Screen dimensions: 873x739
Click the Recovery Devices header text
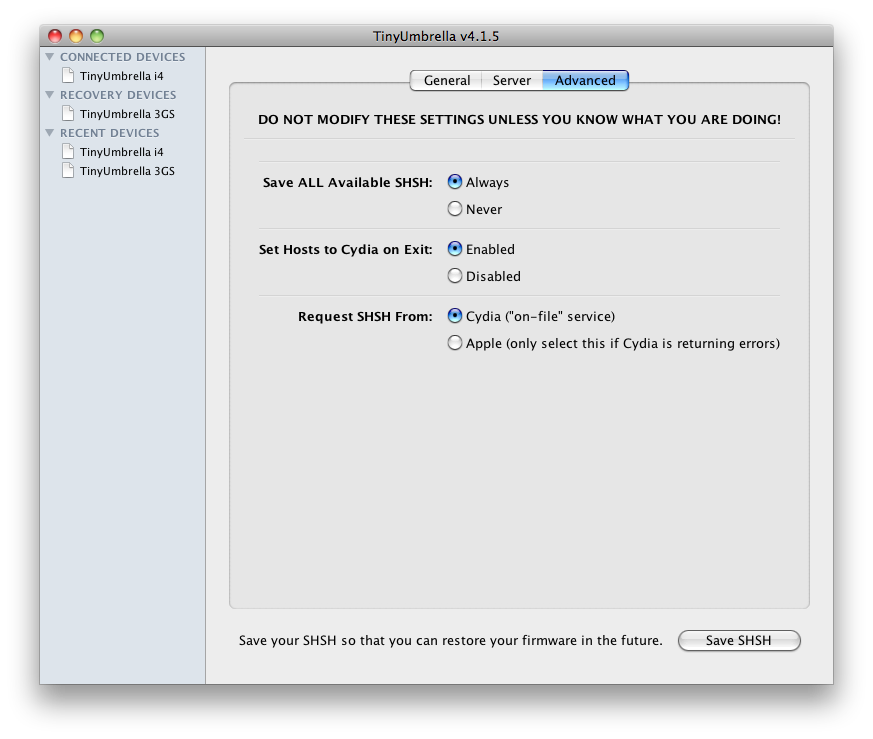click(x=118, y=95)
